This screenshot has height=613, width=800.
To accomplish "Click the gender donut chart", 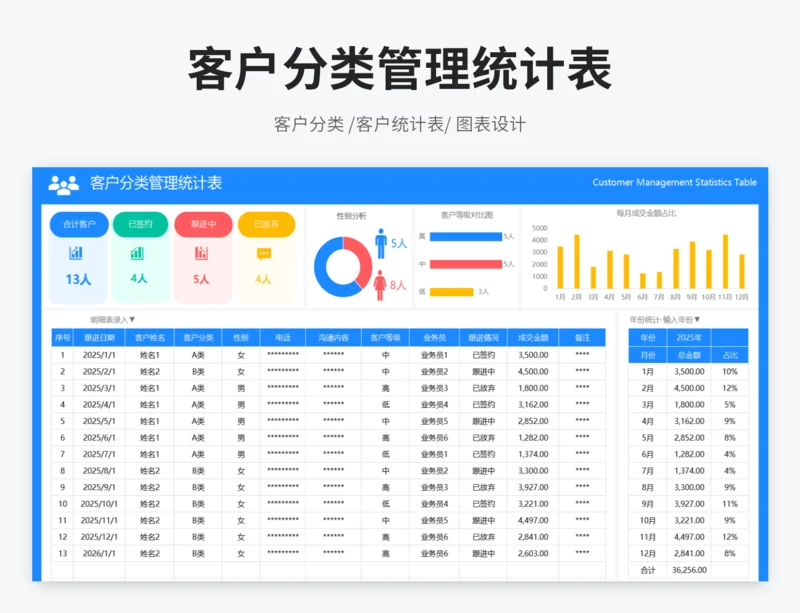I will tap(343, 266).
